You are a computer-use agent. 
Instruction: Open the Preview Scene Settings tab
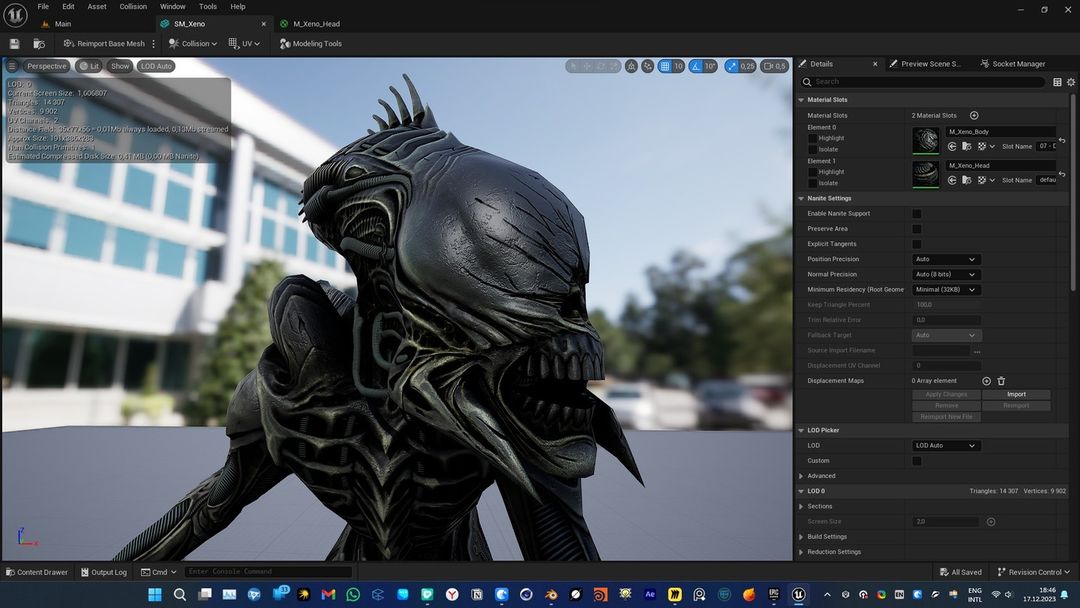[x=924, y=64]
